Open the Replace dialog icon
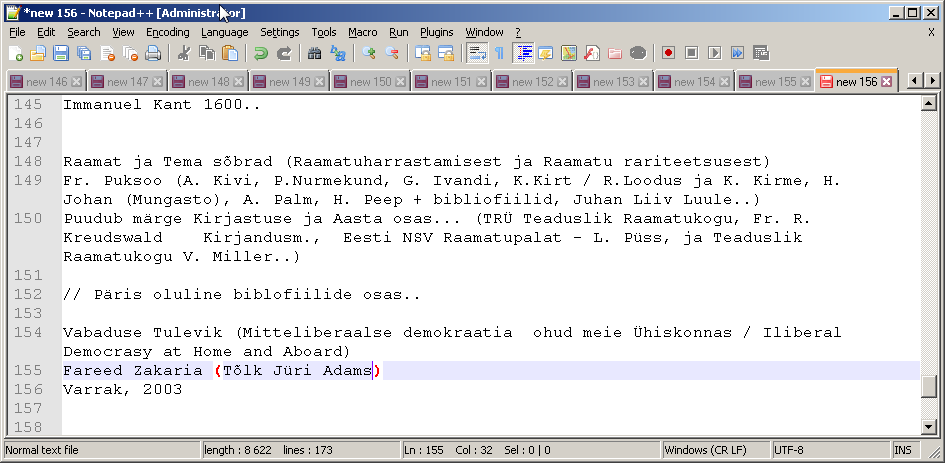This screenshot has height=463, width=945. point(338,53)
